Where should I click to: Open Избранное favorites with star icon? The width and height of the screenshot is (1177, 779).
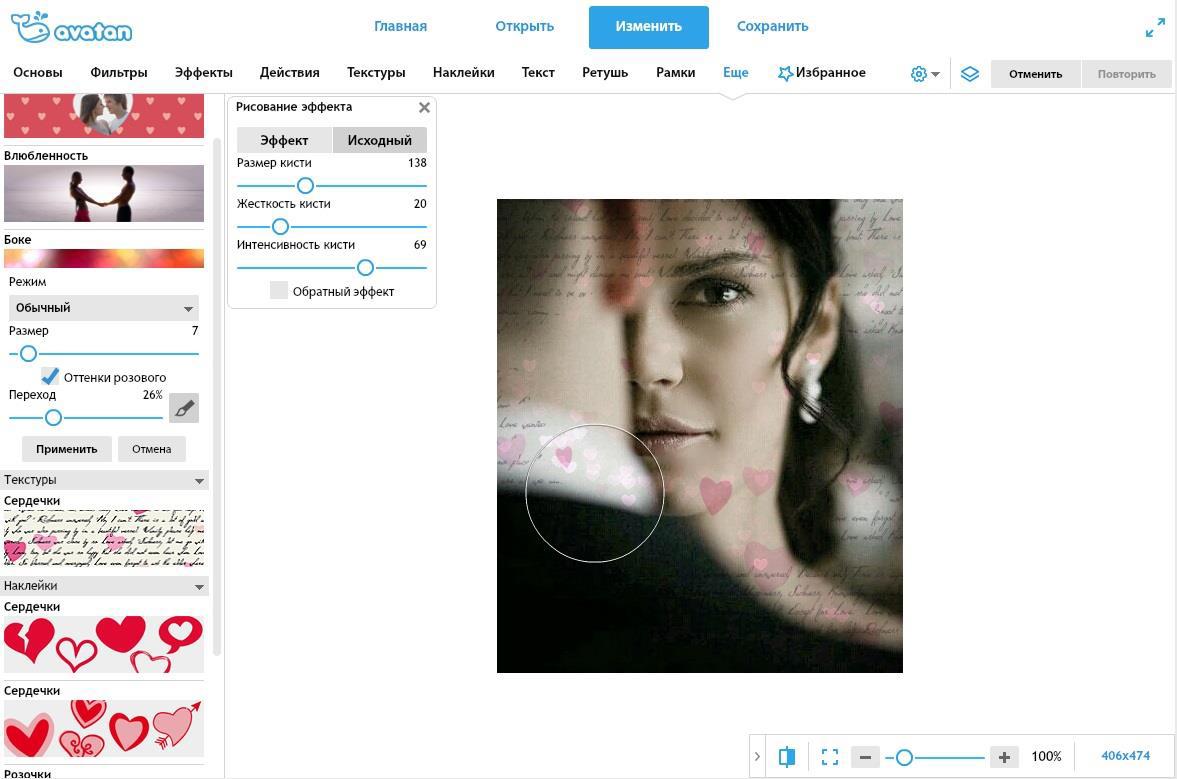(x=821, y=73)
